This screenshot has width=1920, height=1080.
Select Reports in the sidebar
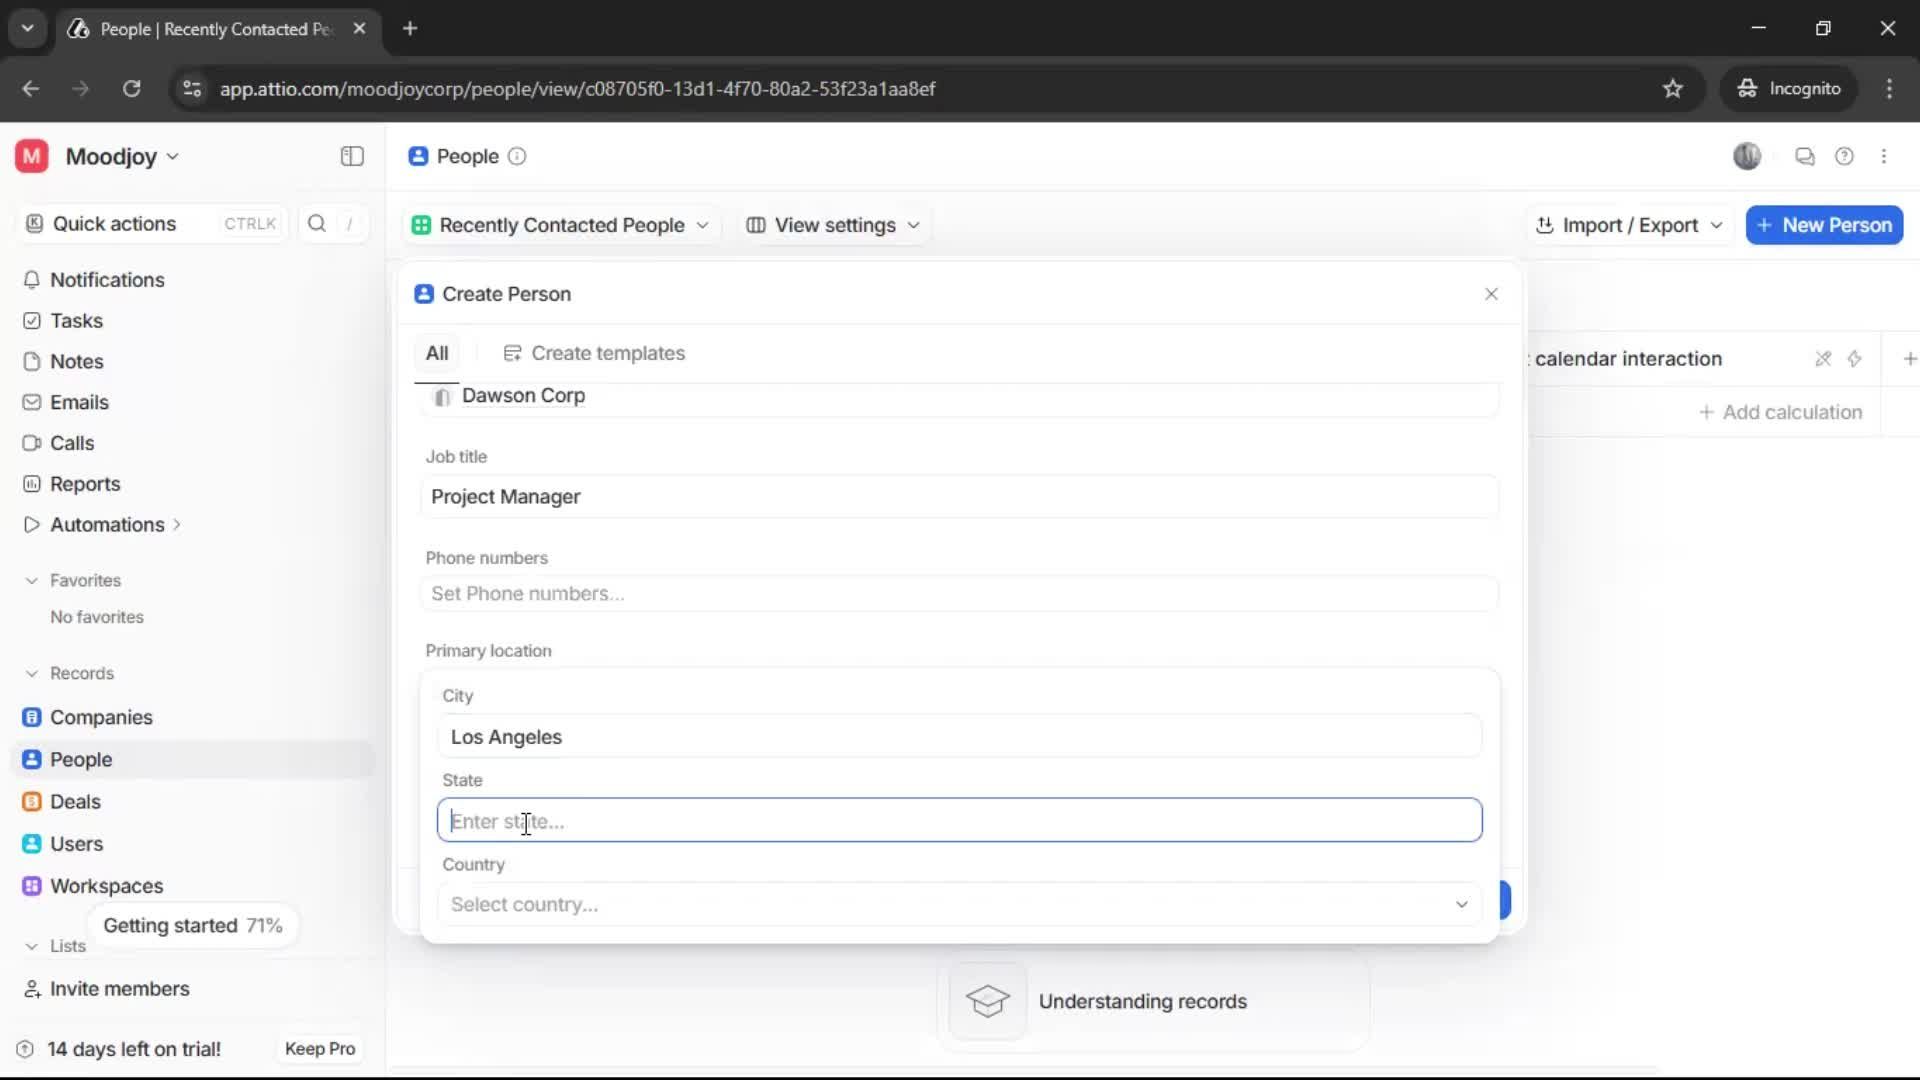84,483
